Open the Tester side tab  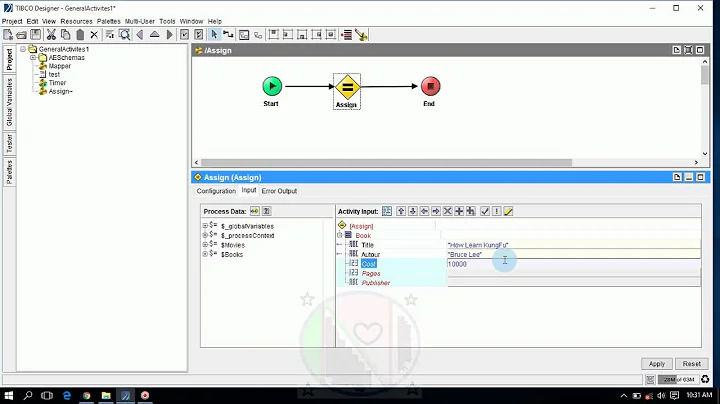(x=9, y=144)
